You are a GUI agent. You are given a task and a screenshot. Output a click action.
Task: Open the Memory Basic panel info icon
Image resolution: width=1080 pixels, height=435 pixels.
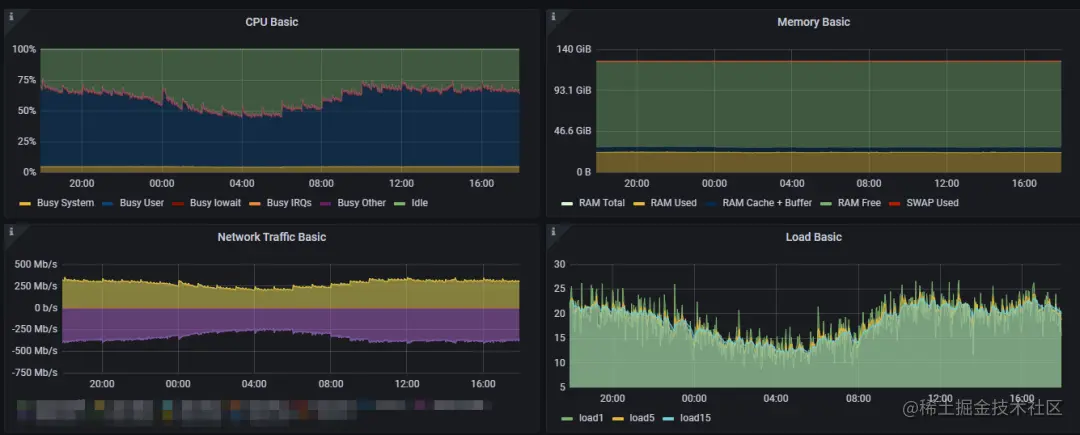[x=552, y=17]
